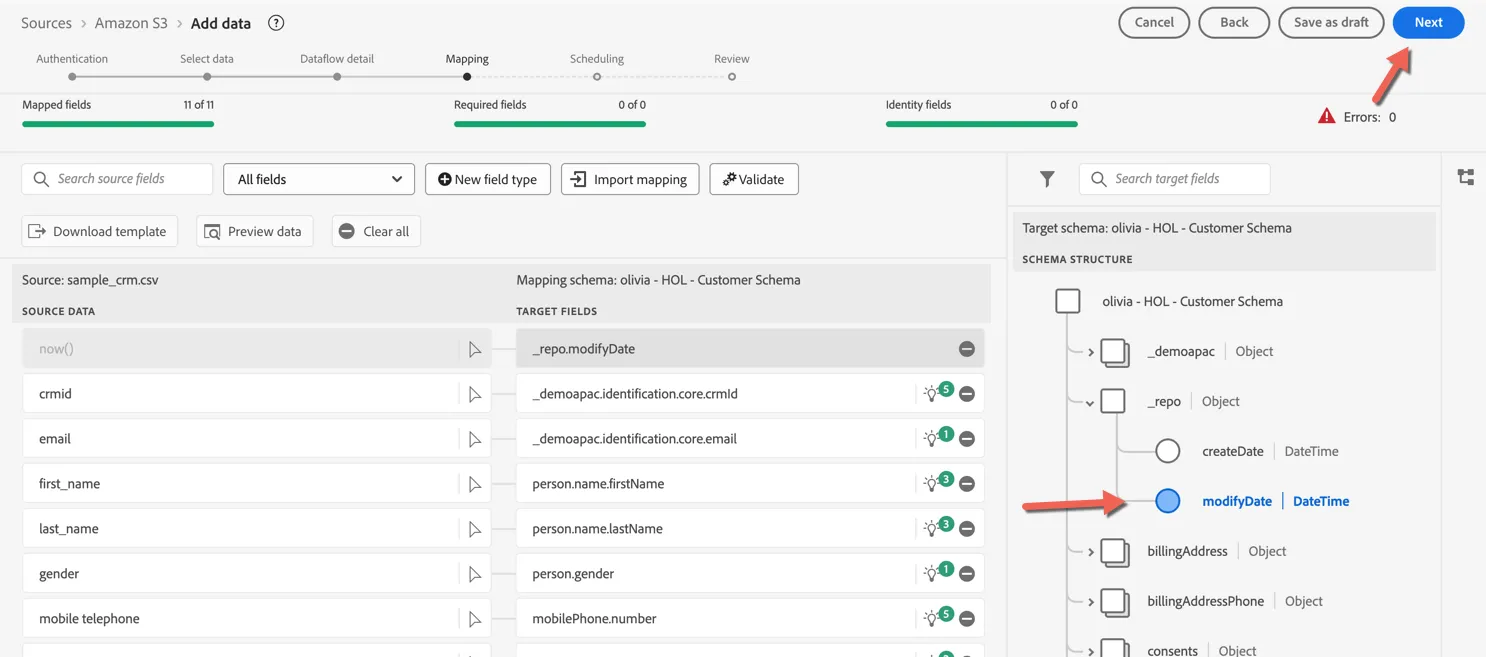Remove the person.name.lastName mapping
The image size is (1486, 657).
967,529
